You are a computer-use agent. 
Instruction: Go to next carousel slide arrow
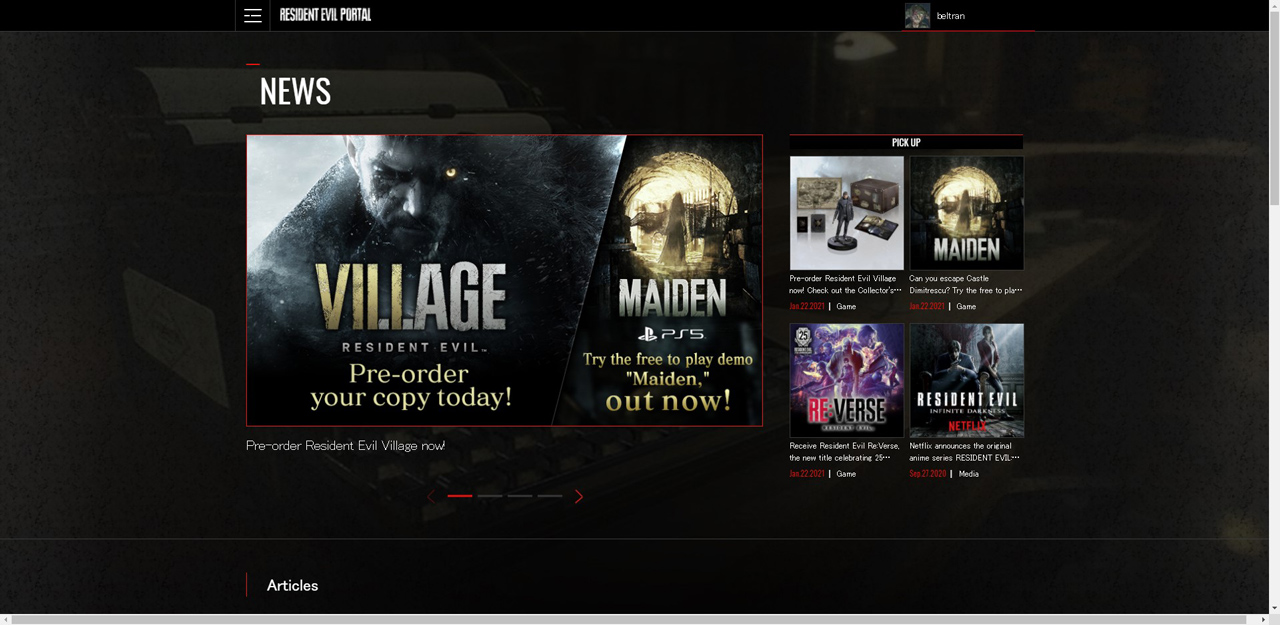pos(578,496)
